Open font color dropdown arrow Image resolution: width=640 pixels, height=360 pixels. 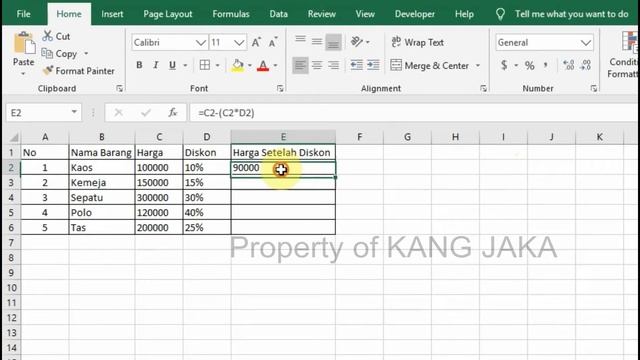pyautogui.click(x=276, y=65)
